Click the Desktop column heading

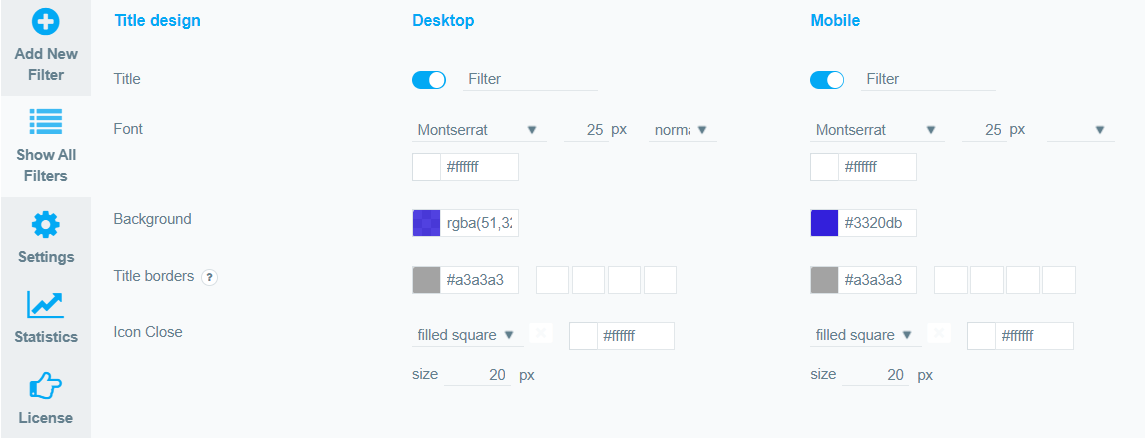[443, 20]
